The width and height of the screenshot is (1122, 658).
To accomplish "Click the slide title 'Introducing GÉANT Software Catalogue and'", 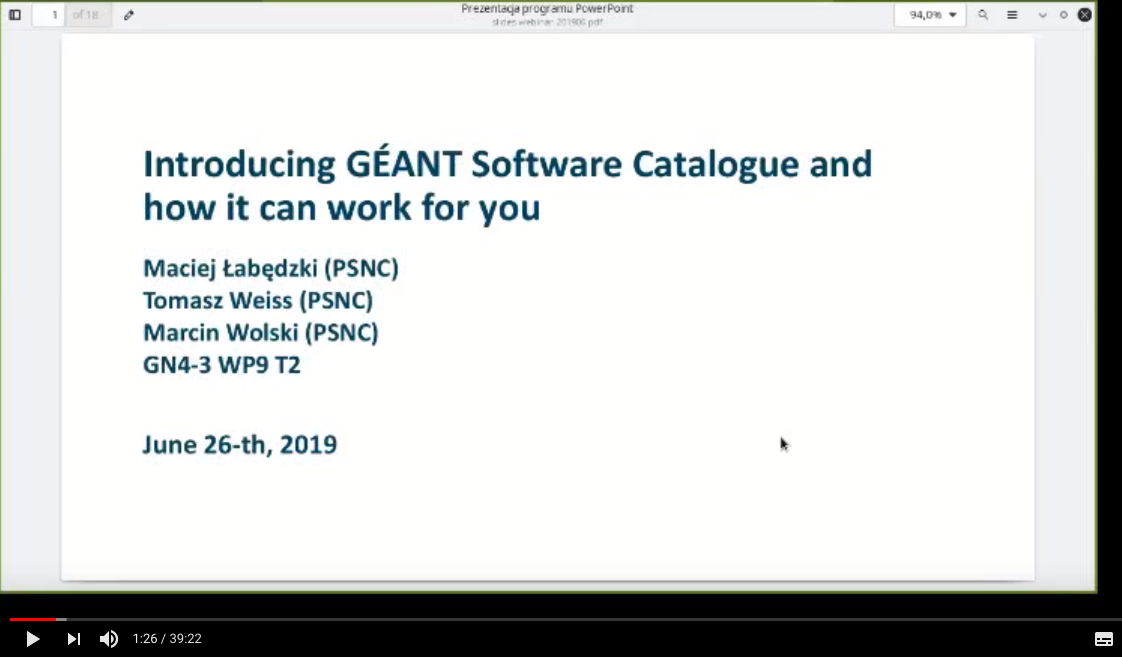I will click(508, 164).
